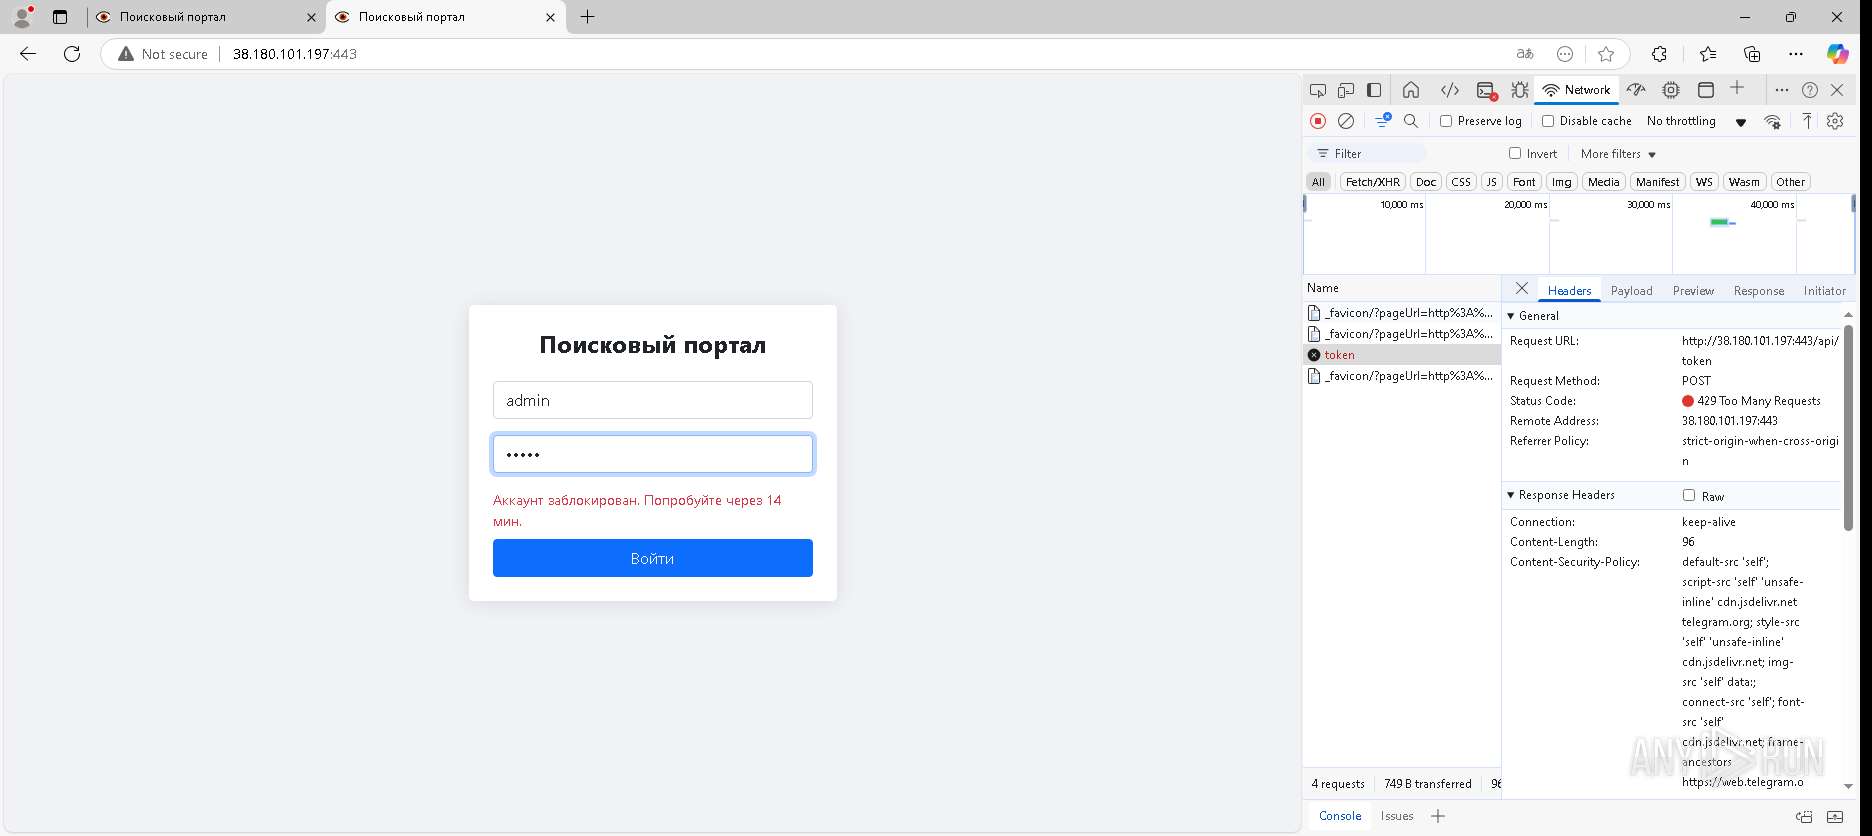Switch to the Preview tab
Viewport: 1872px width, 836px height.
click(1693, 291)
